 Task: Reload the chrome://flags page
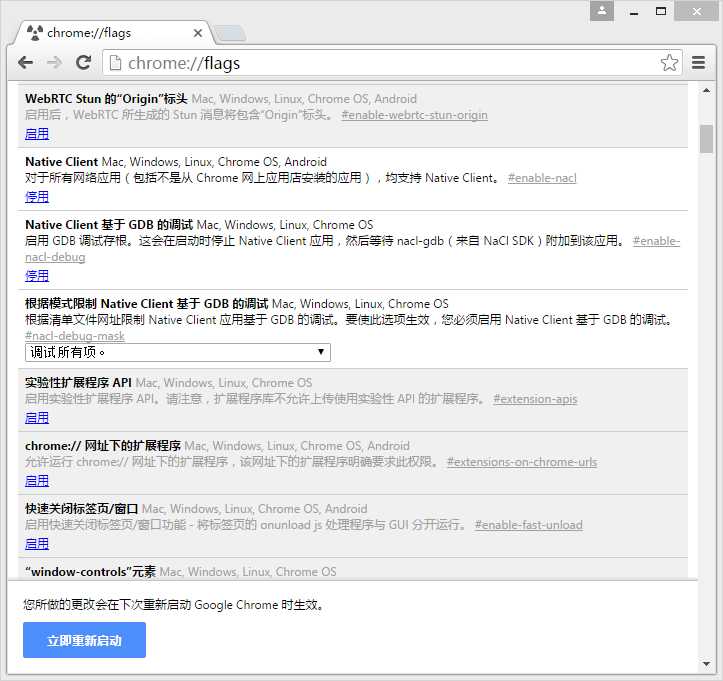click(x=83, y=62)
